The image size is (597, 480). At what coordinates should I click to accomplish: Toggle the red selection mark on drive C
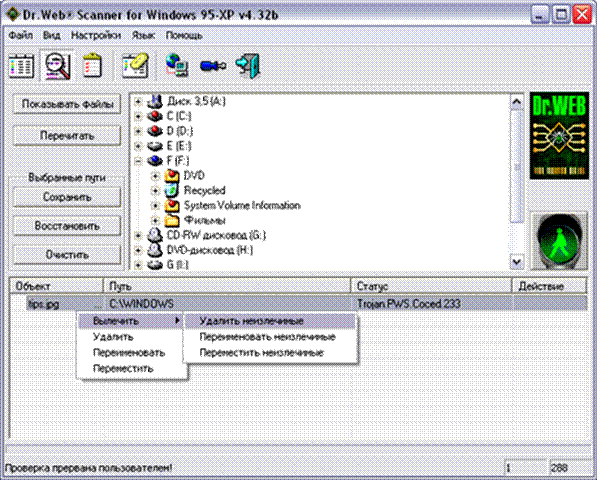[x=155, y=116]
